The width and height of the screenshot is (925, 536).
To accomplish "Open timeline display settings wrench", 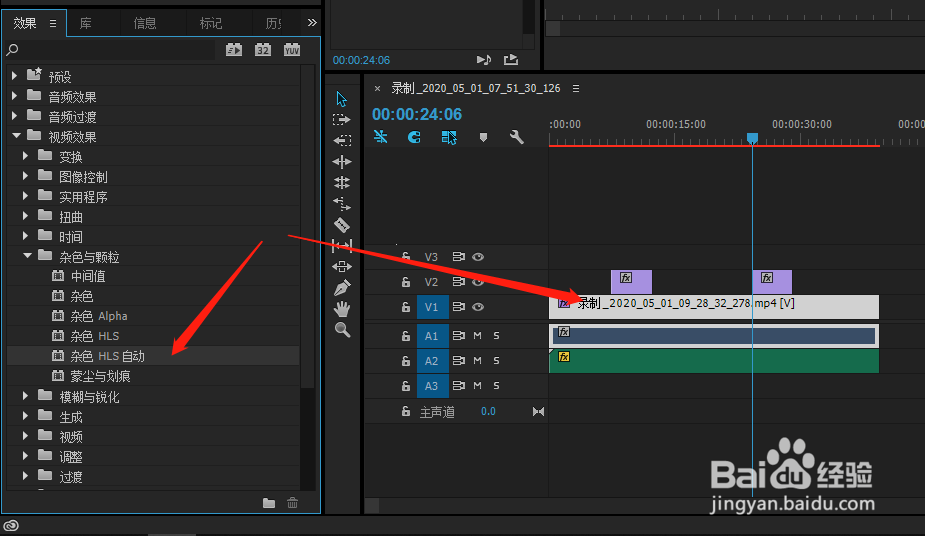I will point(517,137).
